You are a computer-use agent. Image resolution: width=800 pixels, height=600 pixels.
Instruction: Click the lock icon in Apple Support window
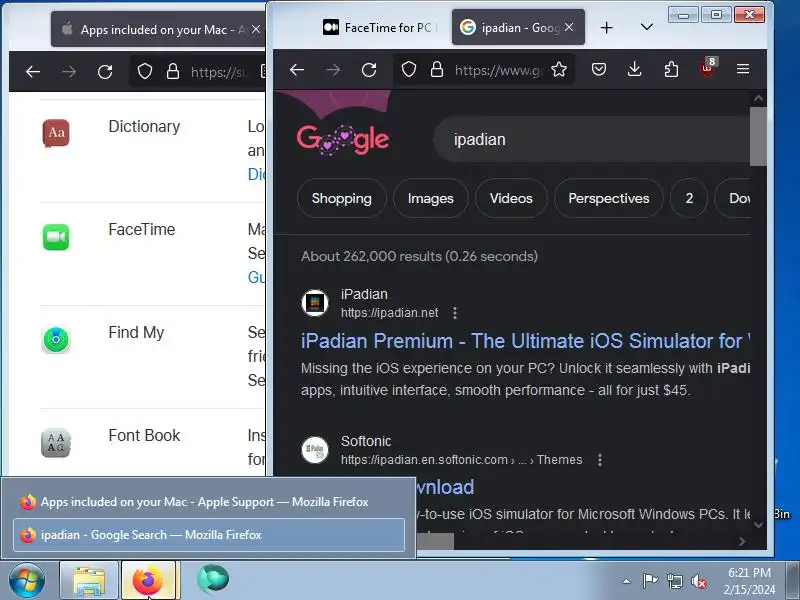[173, 71]
